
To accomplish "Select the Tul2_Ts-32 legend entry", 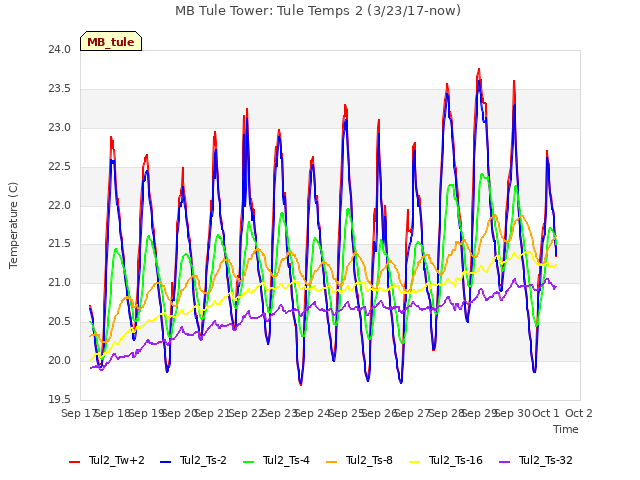I will pos(536,461).
